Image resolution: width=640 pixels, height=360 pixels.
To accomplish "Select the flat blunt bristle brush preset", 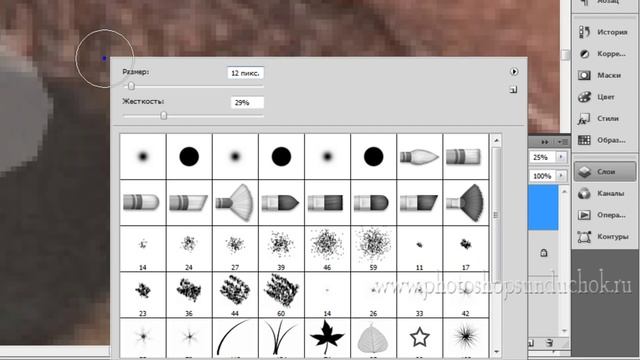I will [465, 156].
